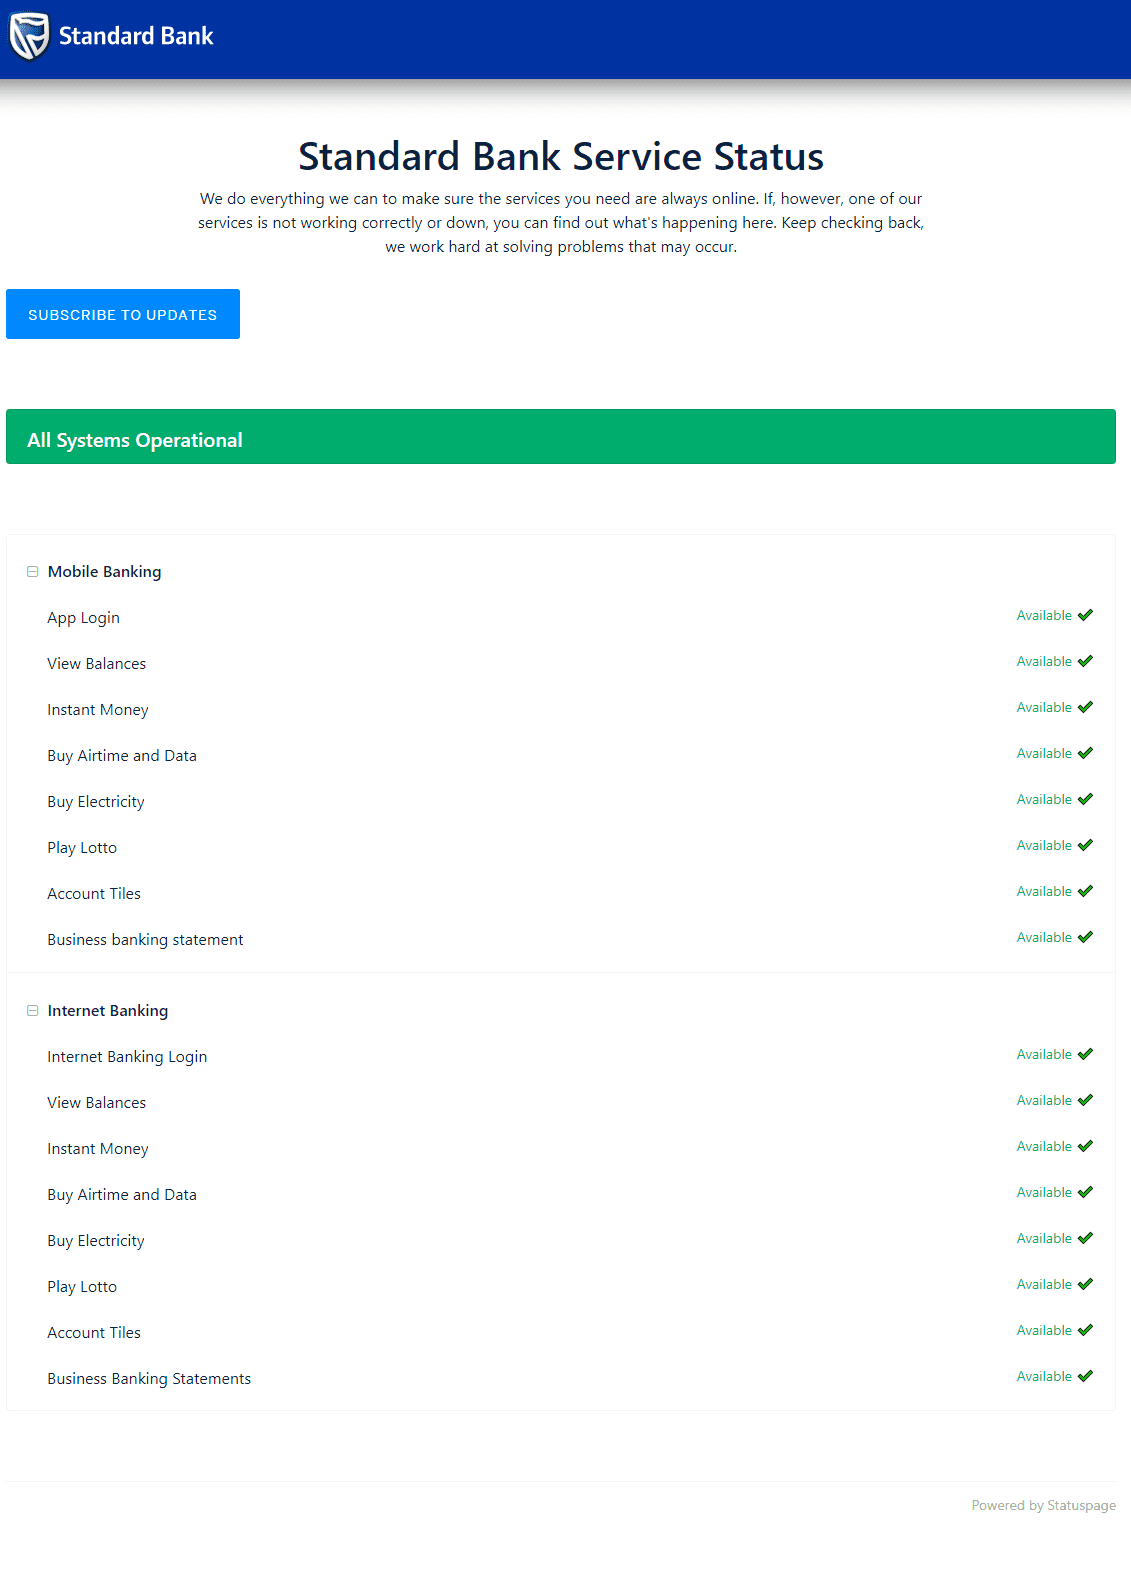Click the checkmark for Mobile Buy Electricity
The image size is (1131, 1585).
1085,799
